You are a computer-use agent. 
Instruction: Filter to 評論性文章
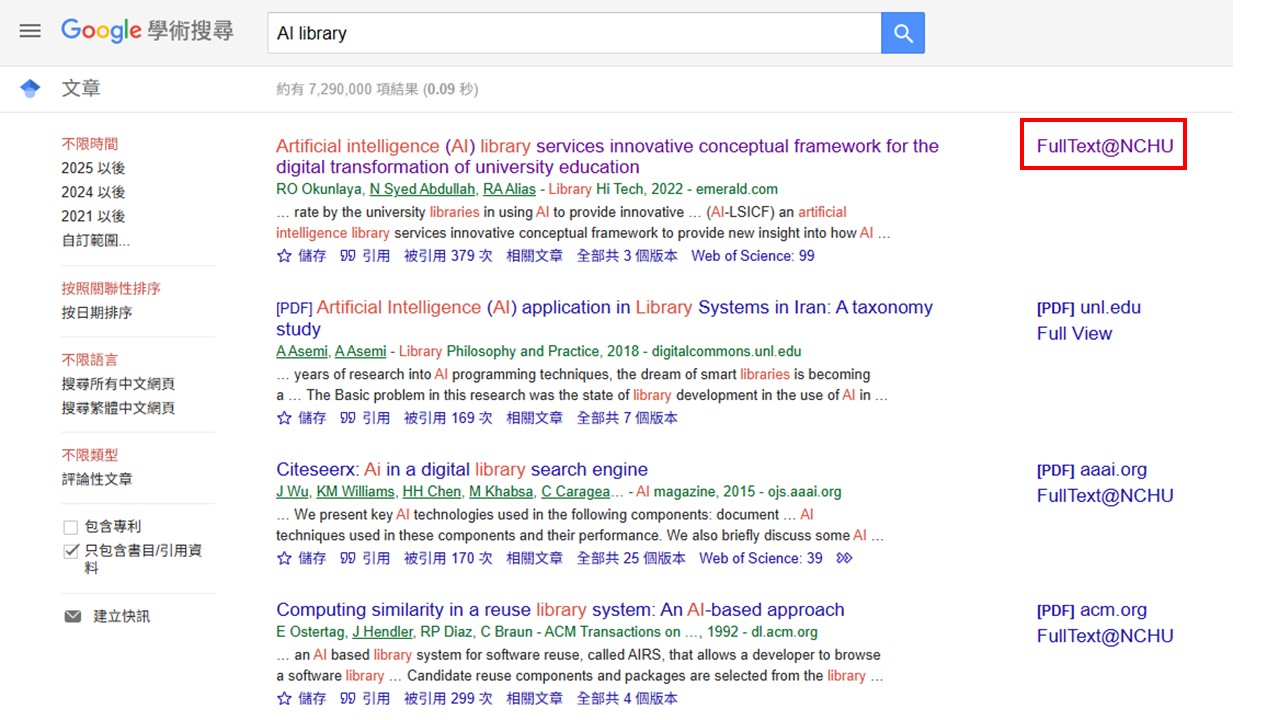point(97,479)
